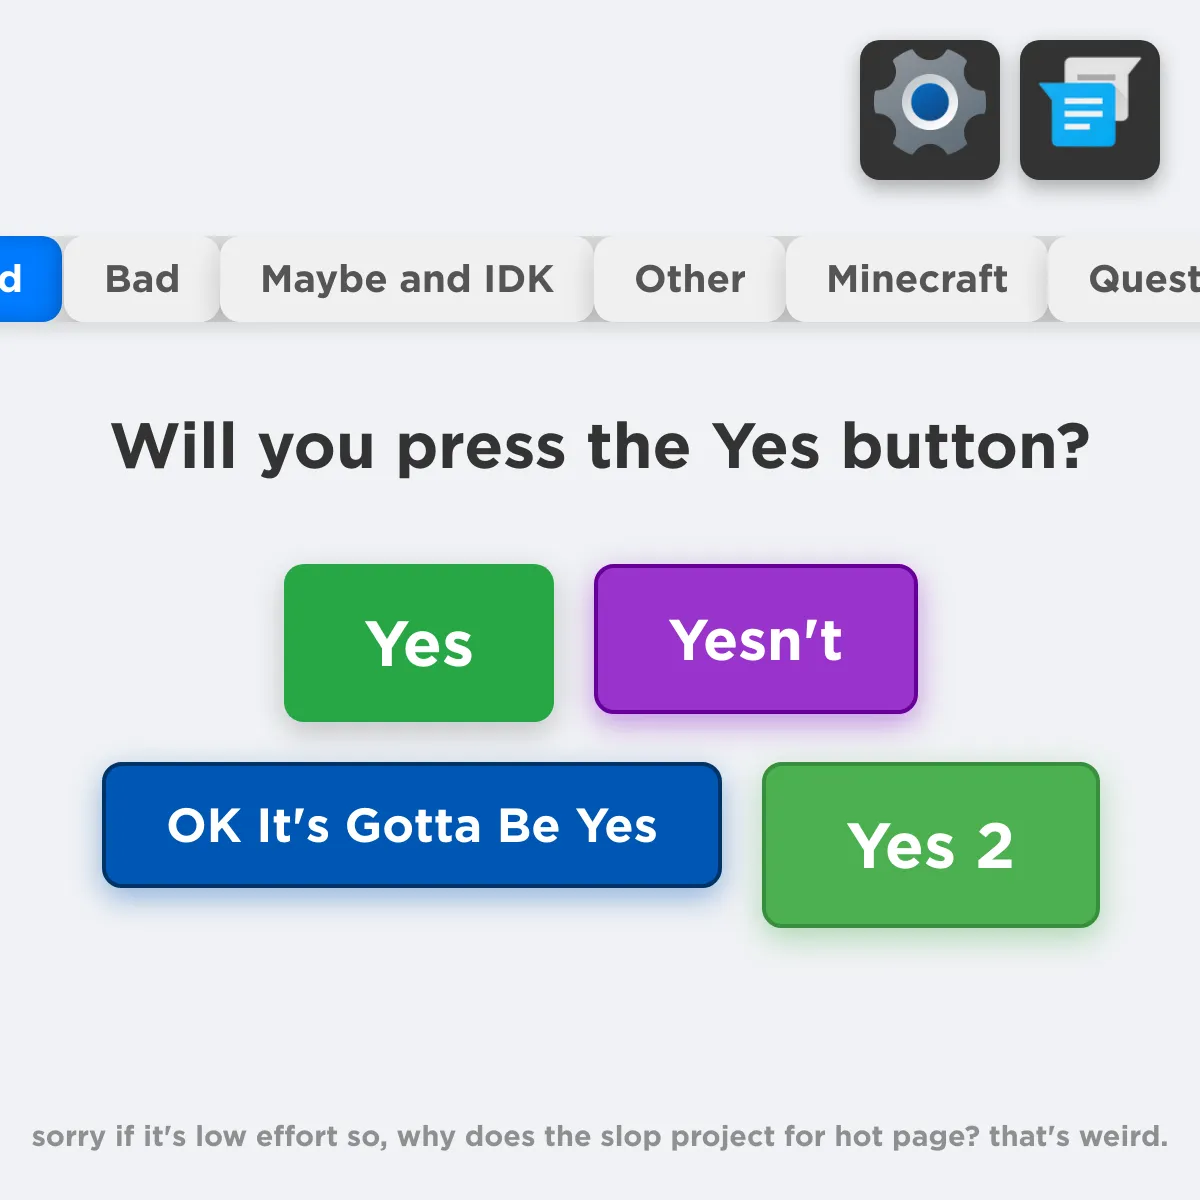Click the gray footer note about low effort

600,1137
